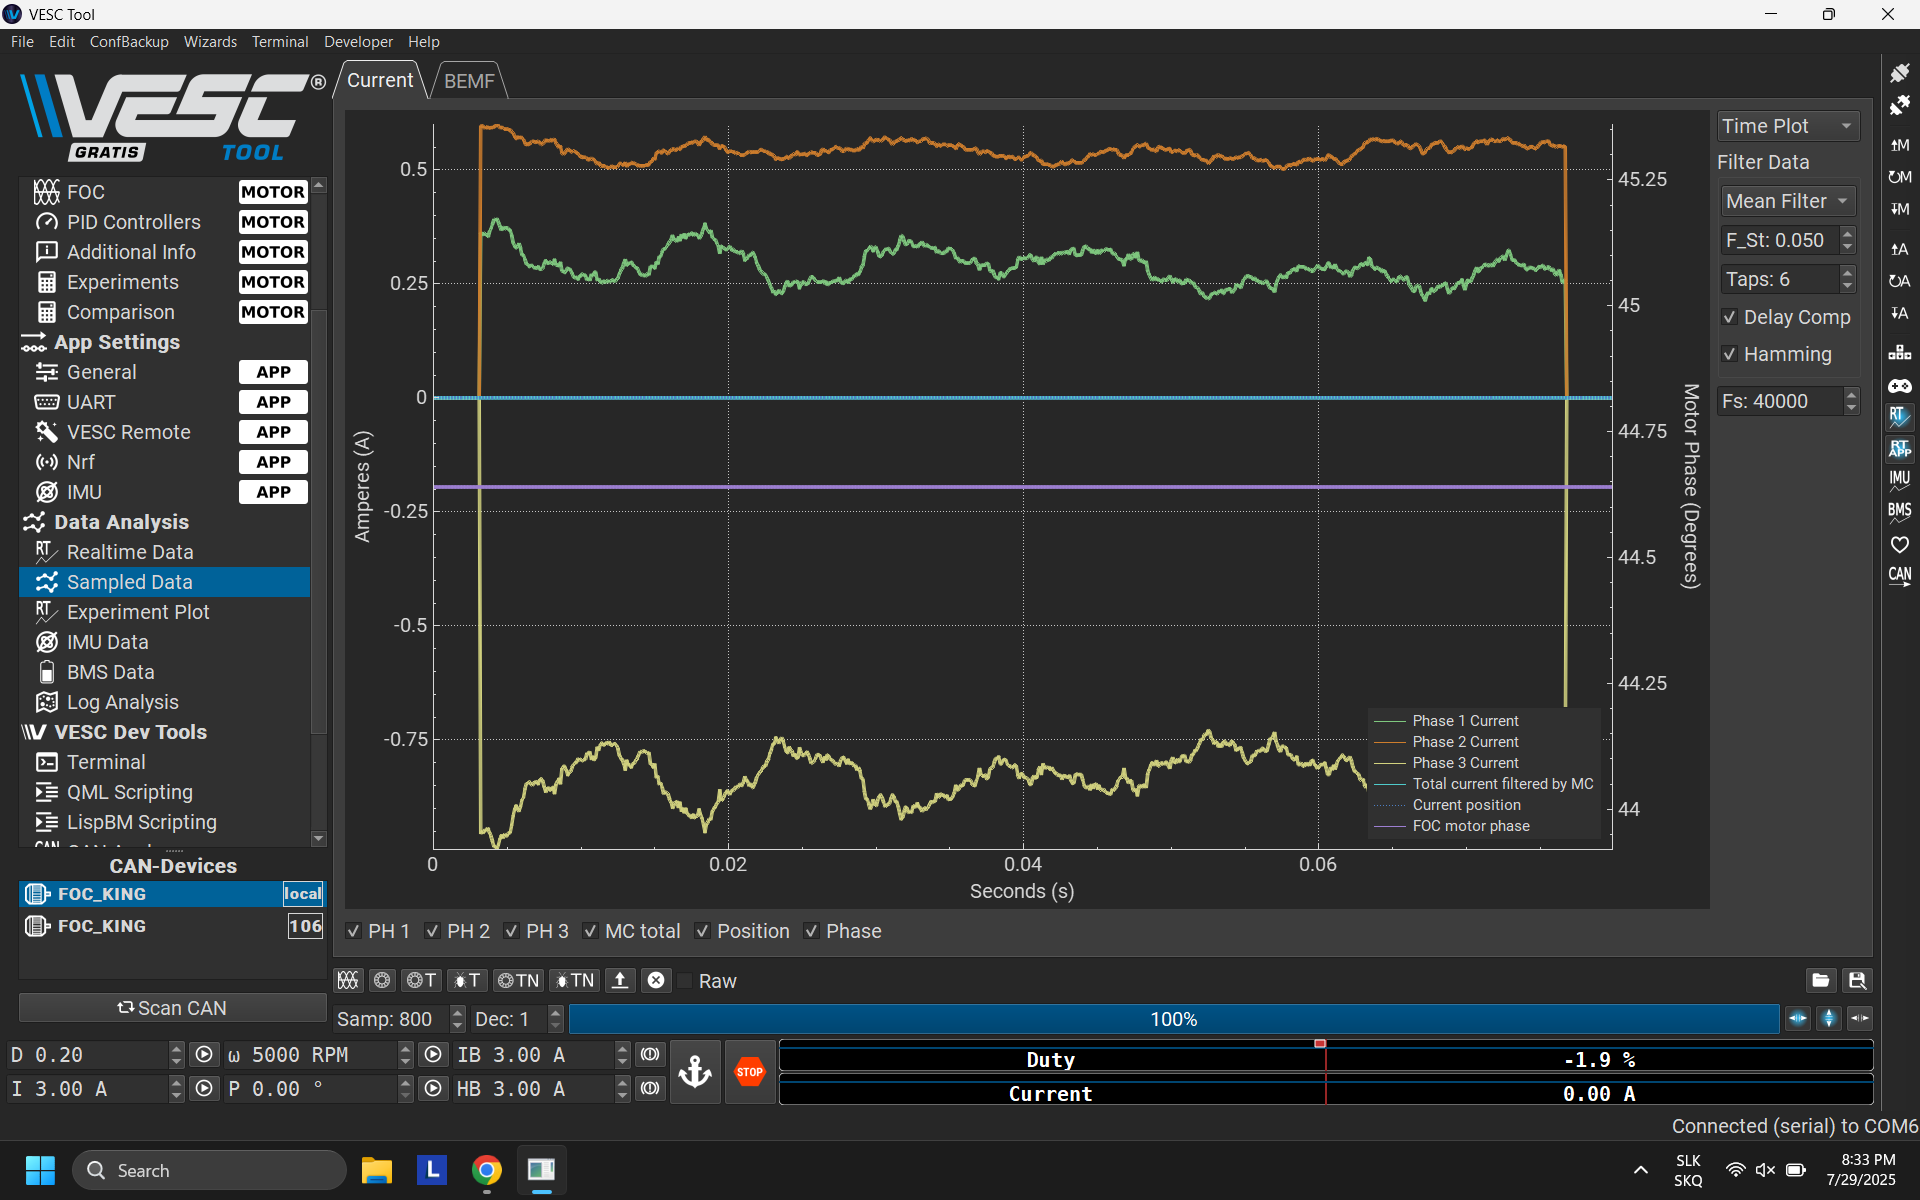Click the Disconnect plug icon in right toolbar
This screenshot has width=1920, height=1200.
(1899, 106)
